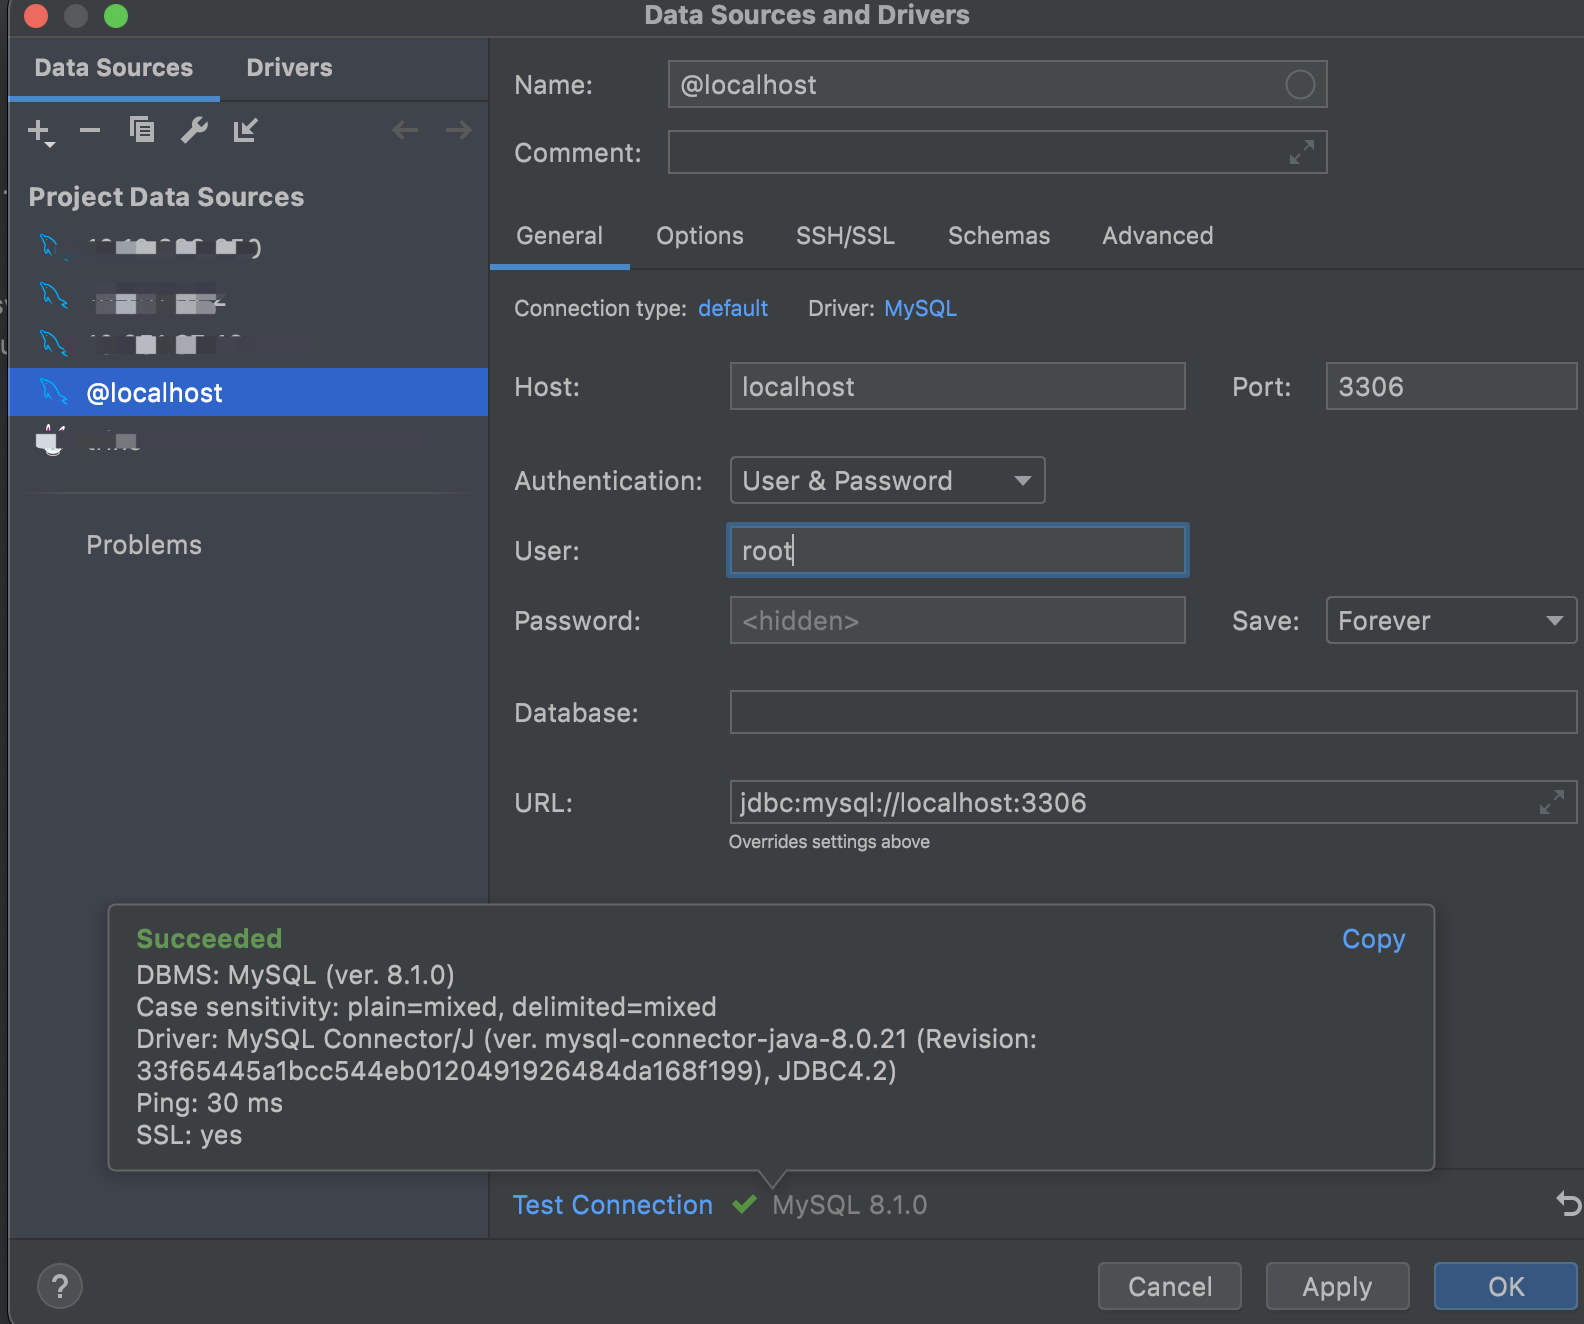Expand the Comment field
This screenshot has width=1584, height=1324.
1301,152
